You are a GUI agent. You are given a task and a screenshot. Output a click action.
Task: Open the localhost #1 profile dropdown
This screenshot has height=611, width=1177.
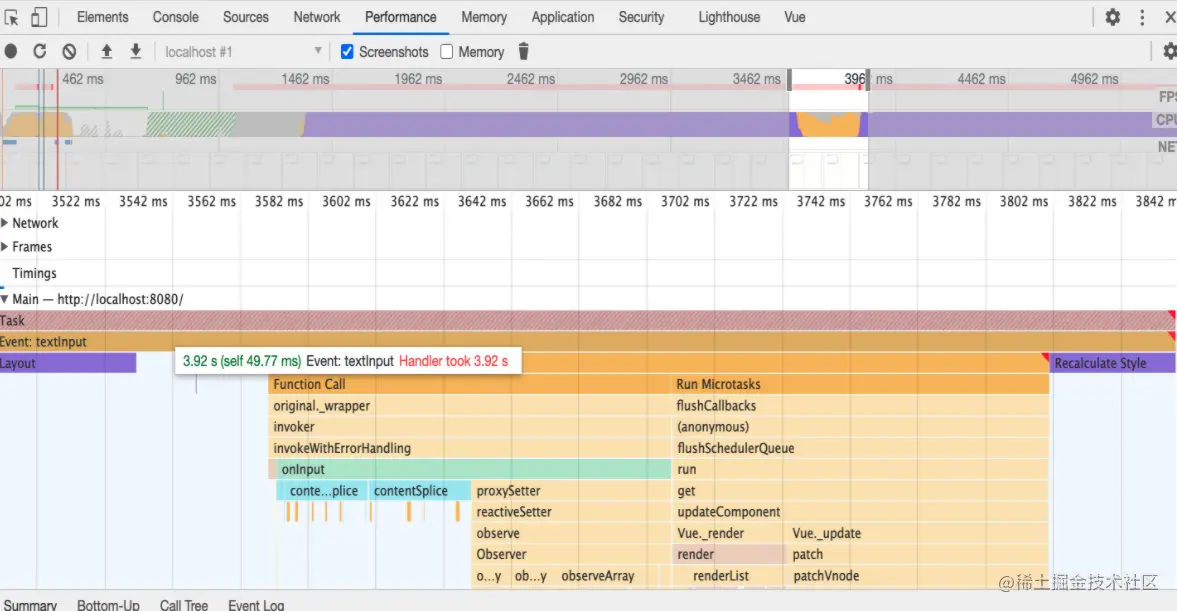point(242,52)
